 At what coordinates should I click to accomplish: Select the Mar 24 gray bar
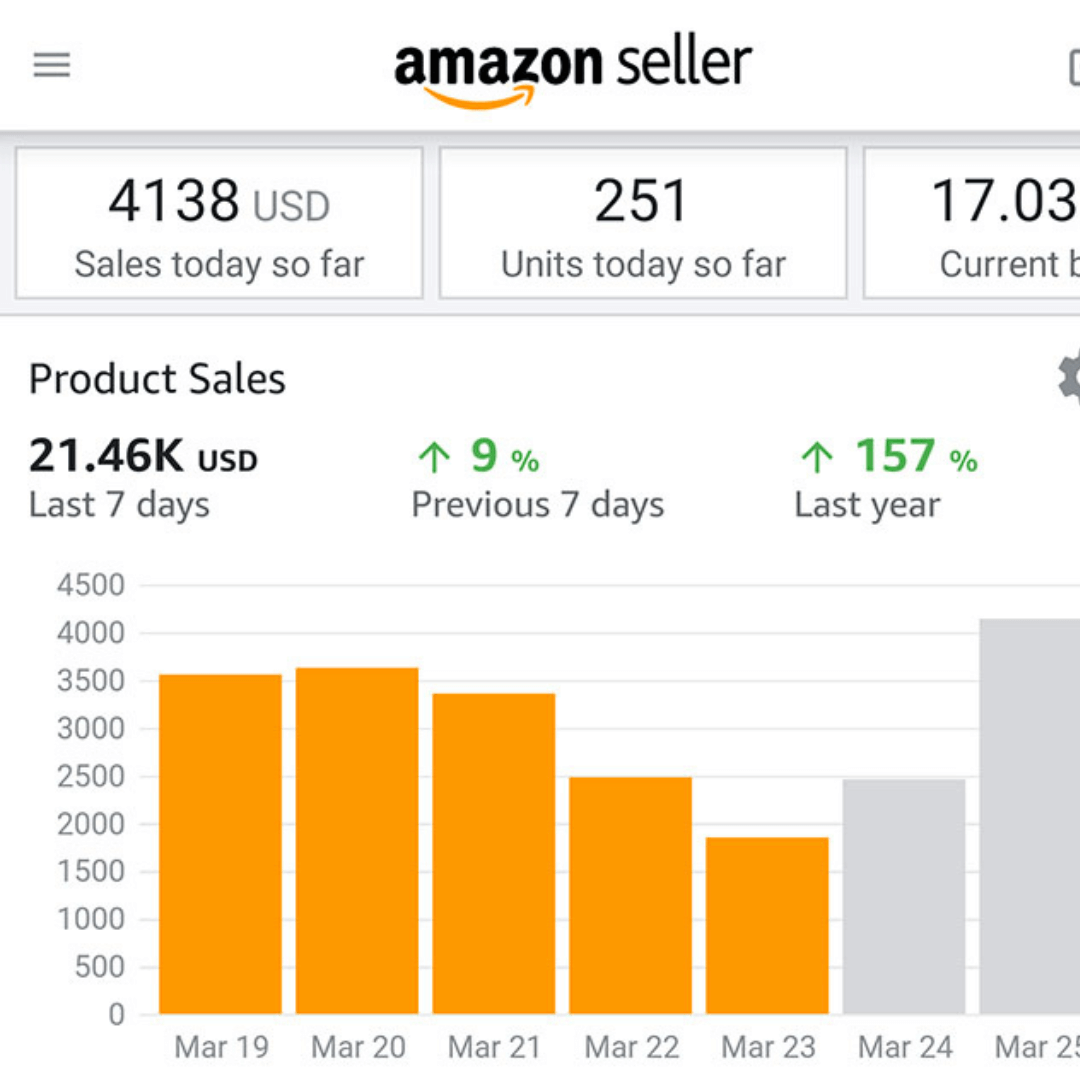coord(904,896)
